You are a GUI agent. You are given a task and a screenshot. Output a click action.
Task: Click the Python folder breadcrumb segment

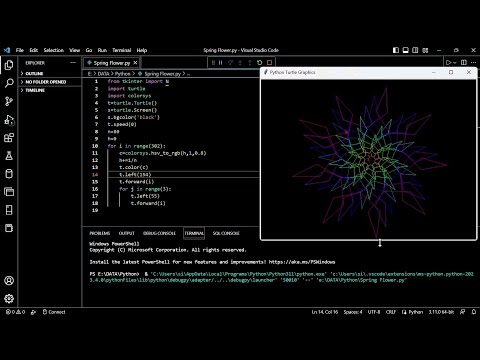123,74
